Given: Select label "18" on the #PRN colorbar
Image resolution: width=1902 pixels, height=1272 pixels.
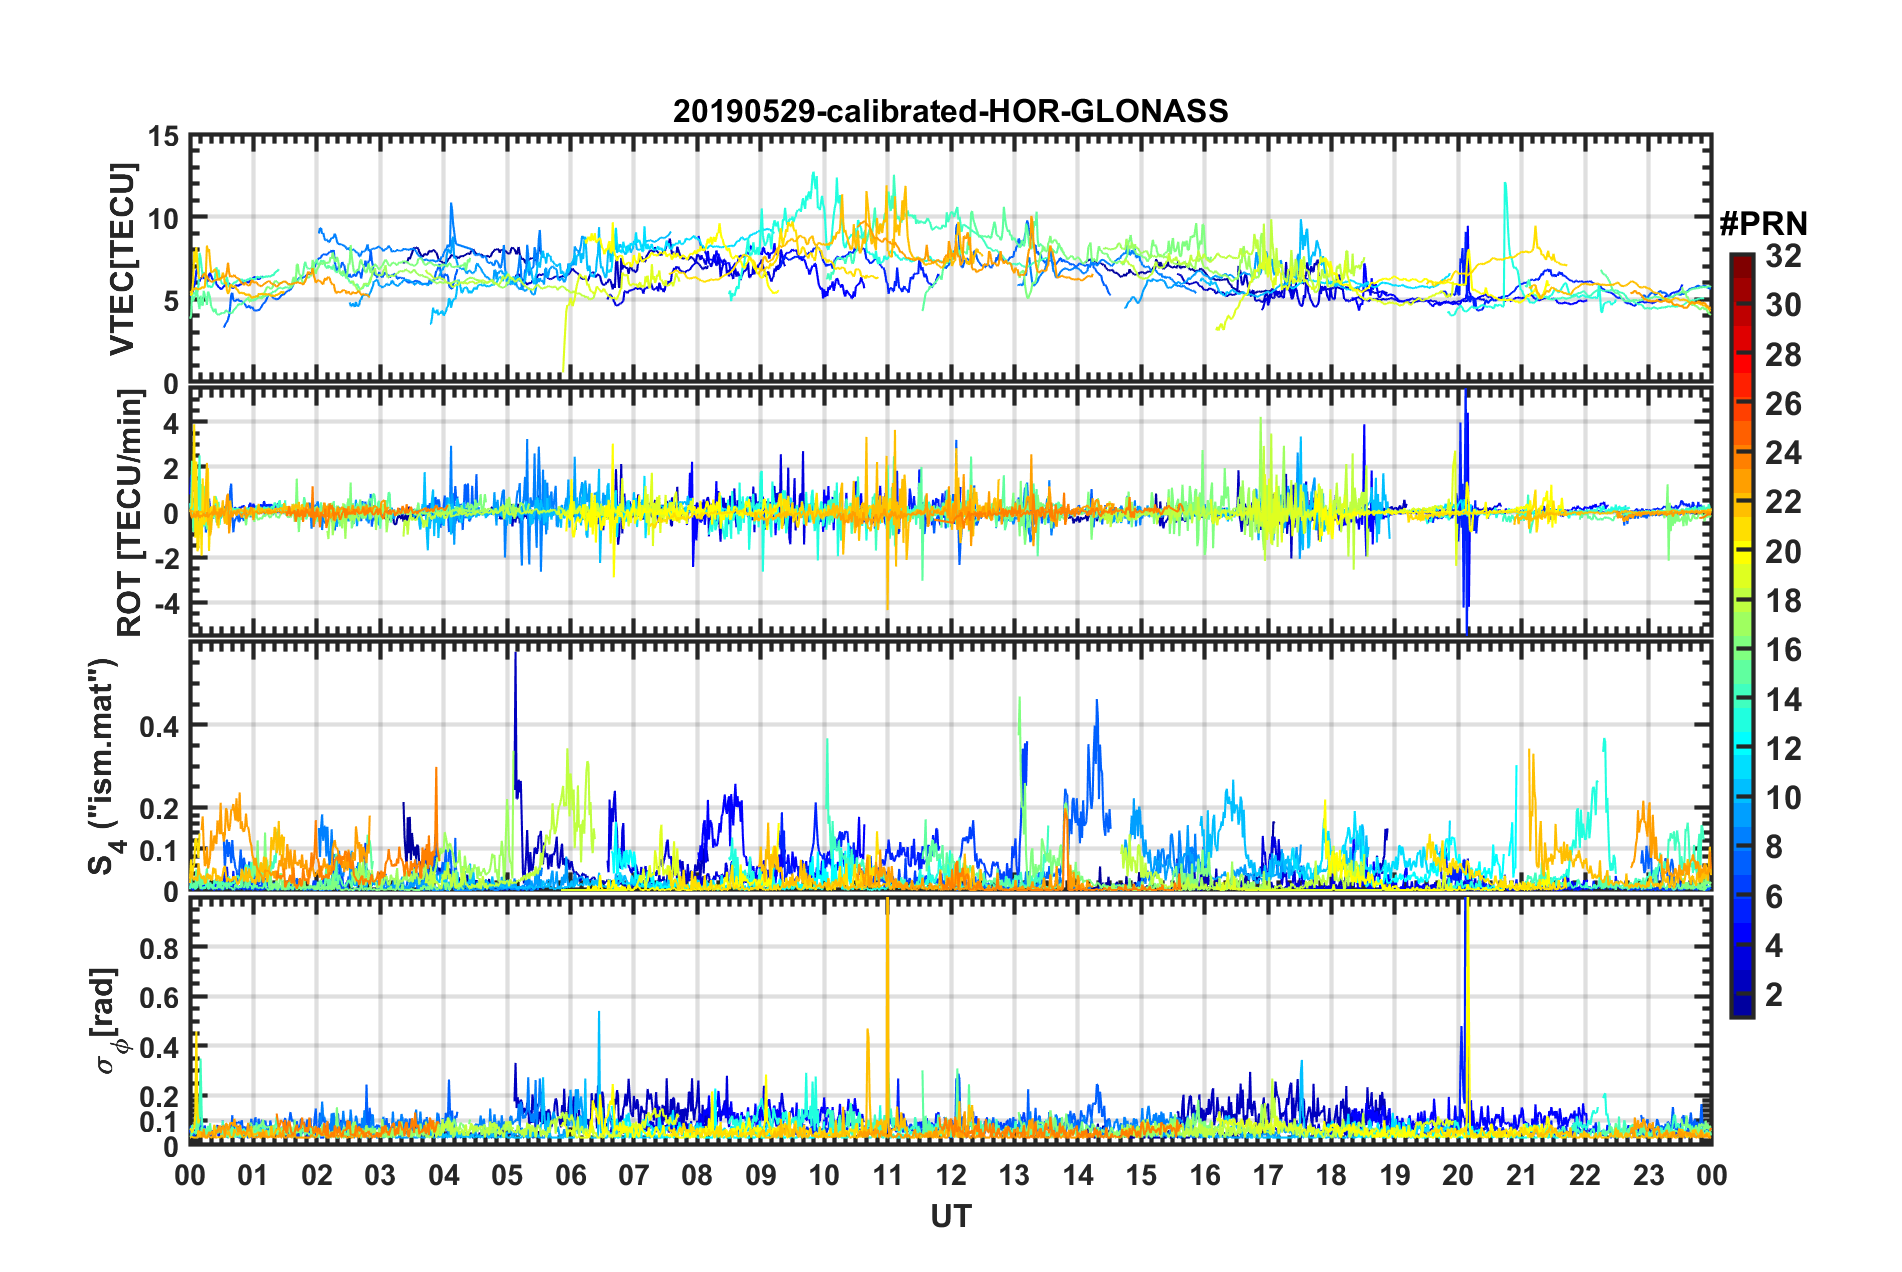Looking at the screenshot, I should [x=1783, y=601].
